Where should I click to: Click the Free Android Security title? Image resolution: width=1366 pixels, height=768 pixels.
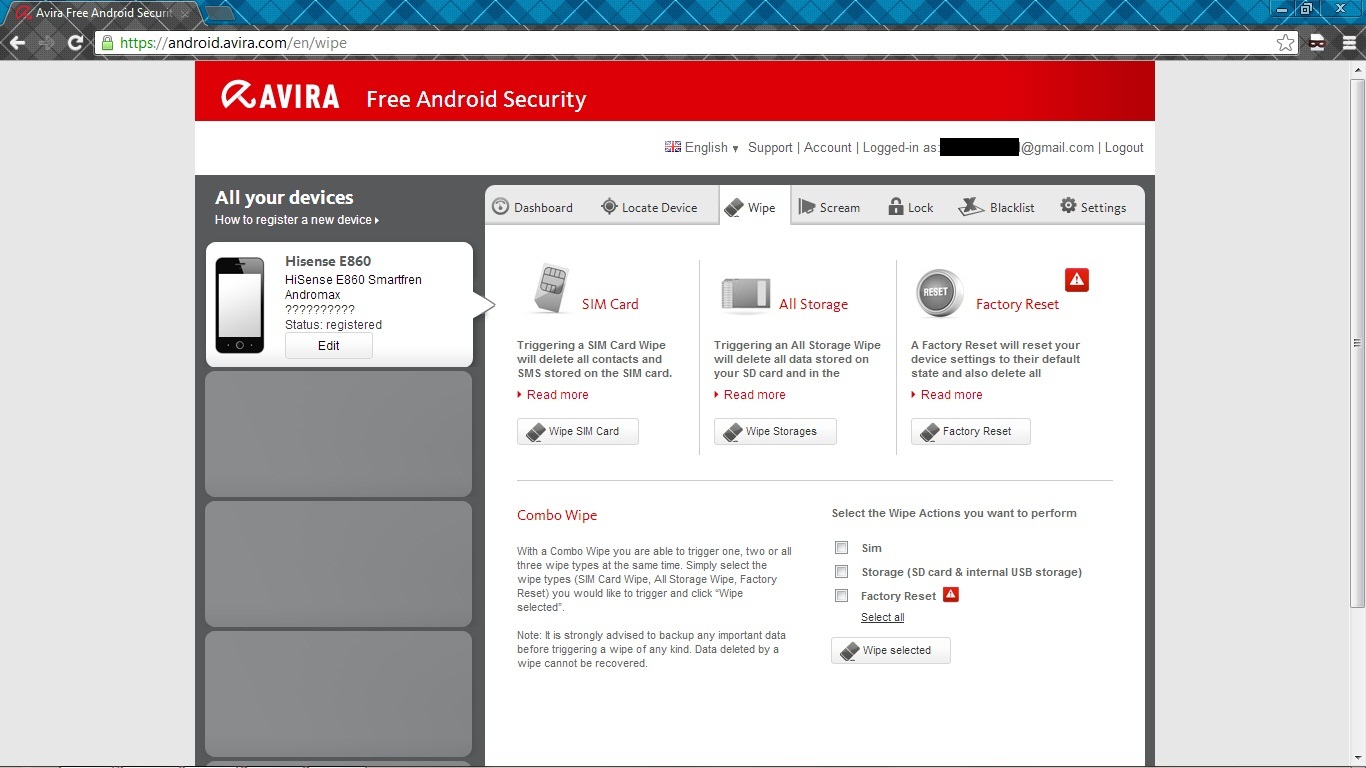pyautogui.click(x=476, y=99)
